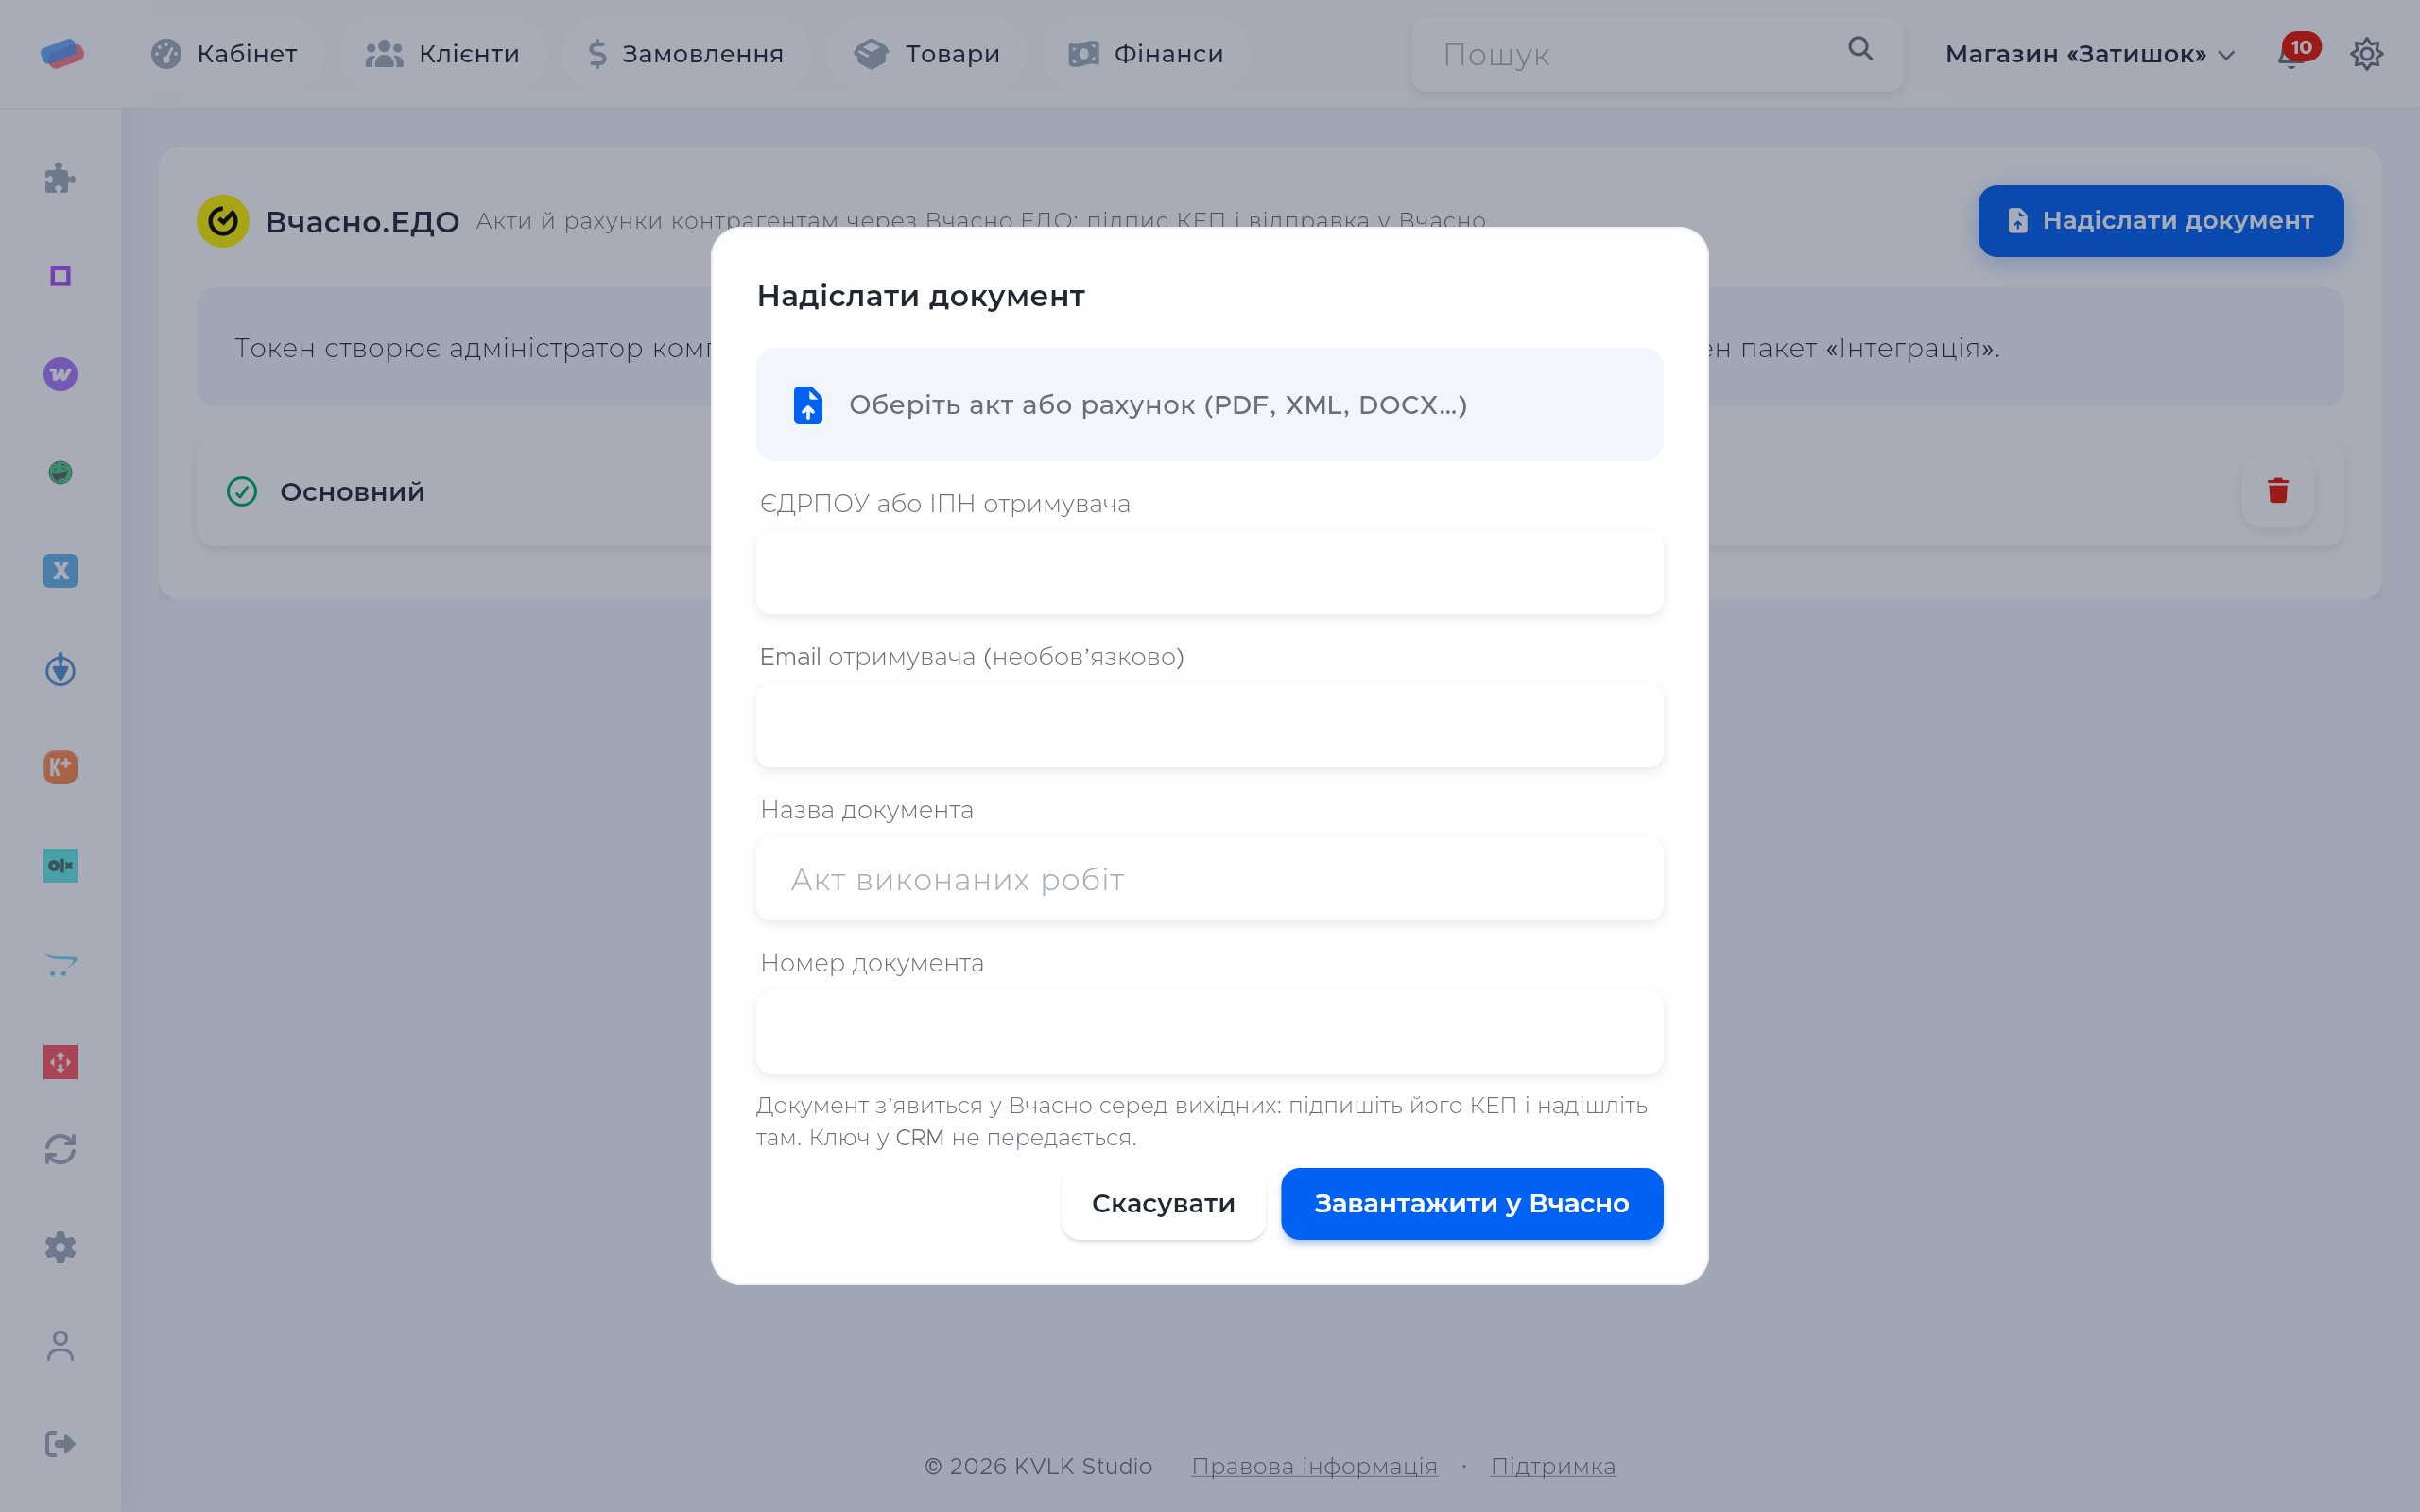Open the user profile sidebar icon
Viewport: 2420px width, 1512px height.
tap(60, 1346)
